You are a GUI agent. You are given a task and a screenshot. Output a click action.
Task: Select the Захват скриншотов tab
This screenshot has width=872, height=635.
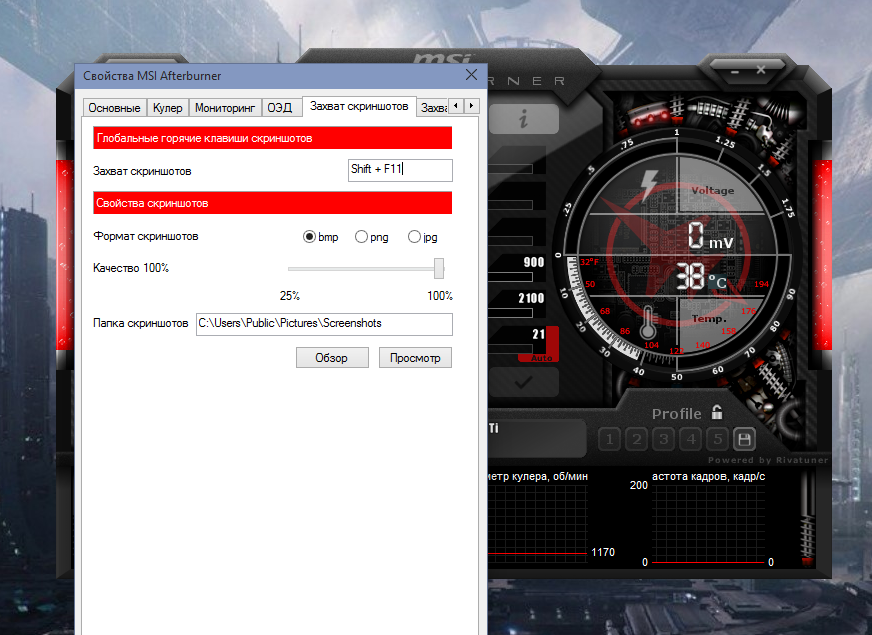(359, 106)
